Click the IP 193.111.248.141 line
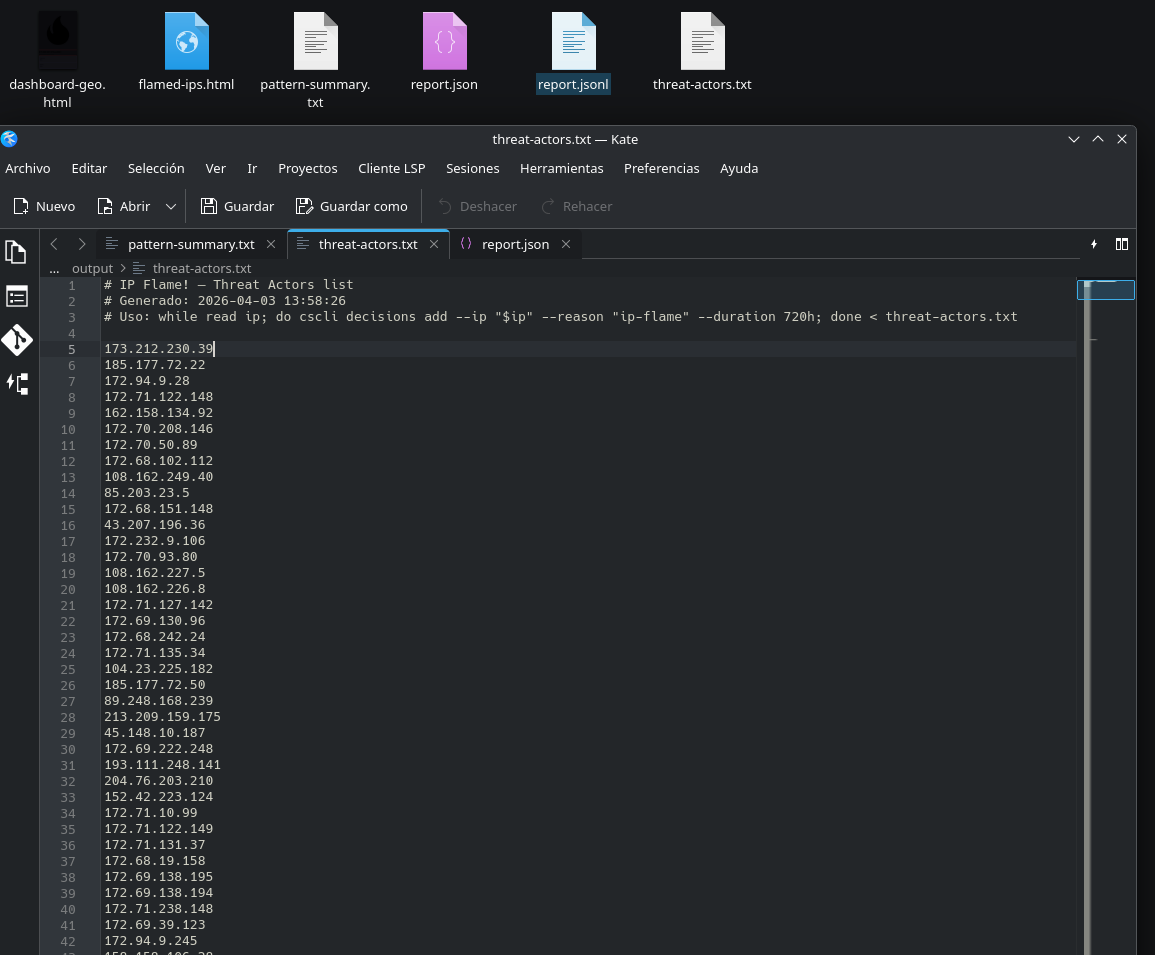Viewport: 1155px width, 955px height. pos(162,765)
